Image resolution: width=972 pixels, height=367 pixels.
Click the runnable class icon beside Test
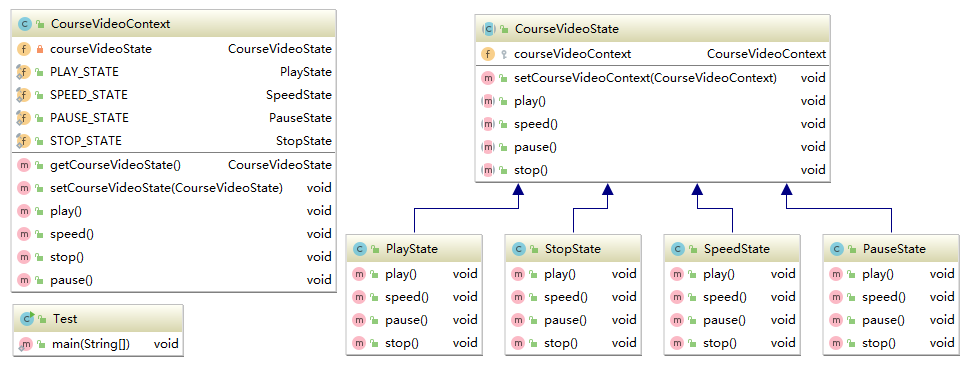[27, 319]
